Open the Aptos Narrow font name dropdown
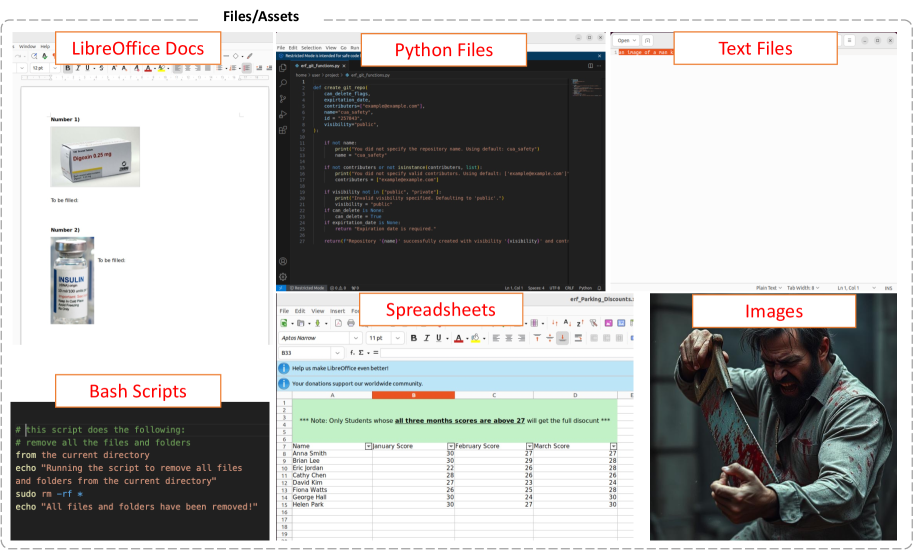 pyautogui.click(x=355, y=338)
